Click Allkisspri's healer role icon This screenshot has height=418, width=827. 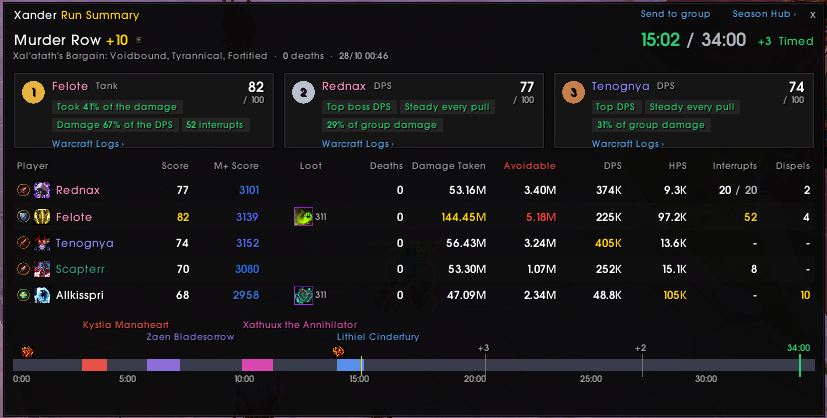tap(23, 295)
